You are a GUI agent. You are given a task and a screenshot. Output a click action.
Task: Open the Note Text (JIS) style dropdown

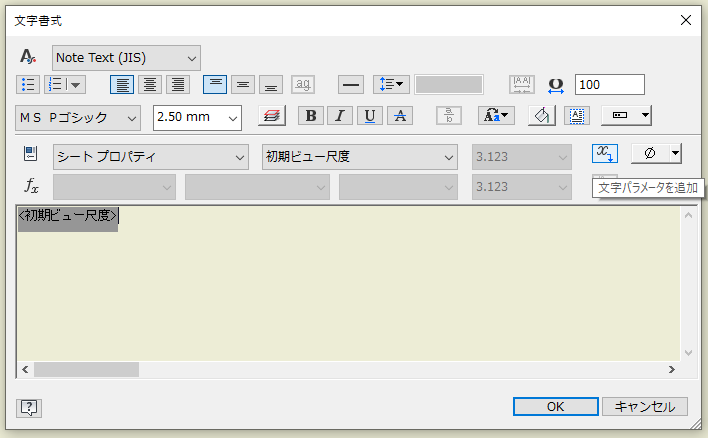click(126, 58)
